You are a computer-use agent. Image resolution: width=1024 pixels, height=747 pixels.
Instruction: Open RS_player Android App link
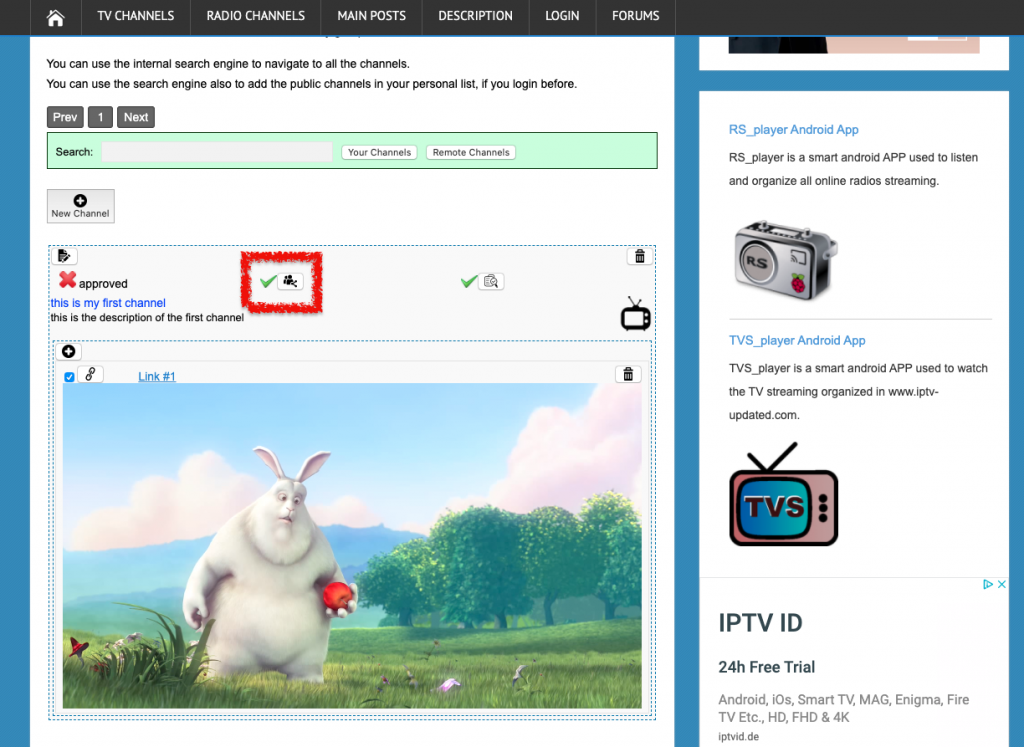pos(793,129)
